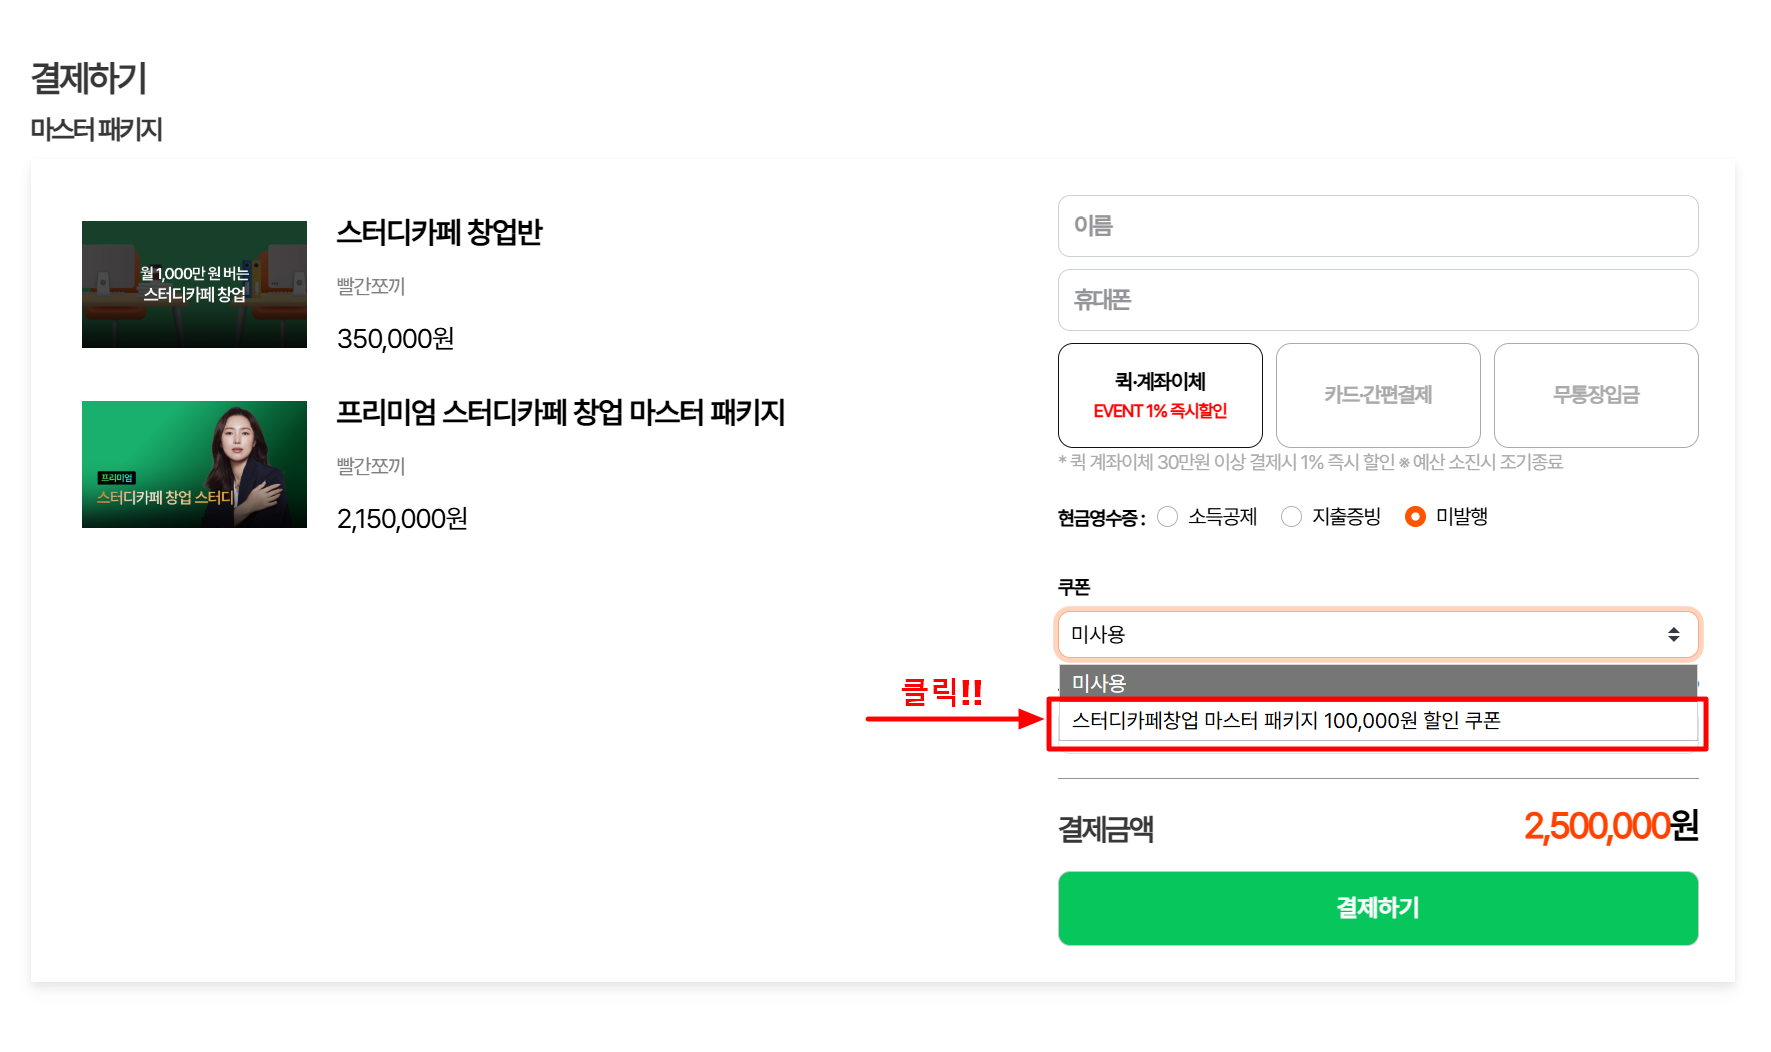Image resolution: width=1771 pixels, height=1052 pixels.
Task: Select the 미발행 radio button
Action: (x=1415, y=517)
